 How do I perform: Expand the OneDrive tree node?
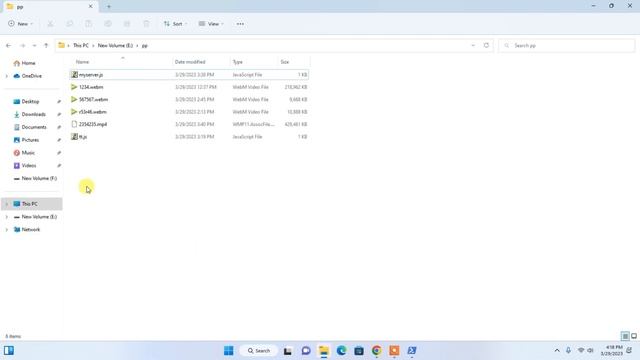[7, 76]
